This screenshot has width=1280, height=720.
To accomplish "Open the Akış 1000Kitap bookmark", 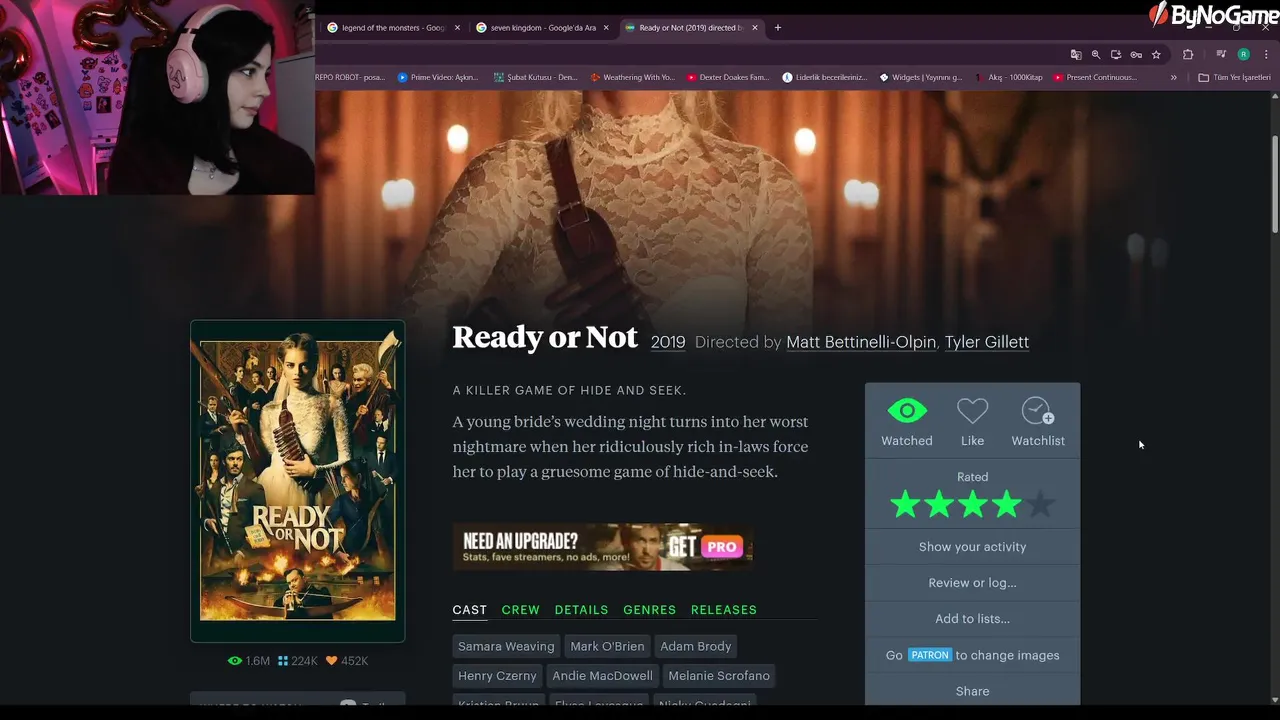I will coord(1009,78).
